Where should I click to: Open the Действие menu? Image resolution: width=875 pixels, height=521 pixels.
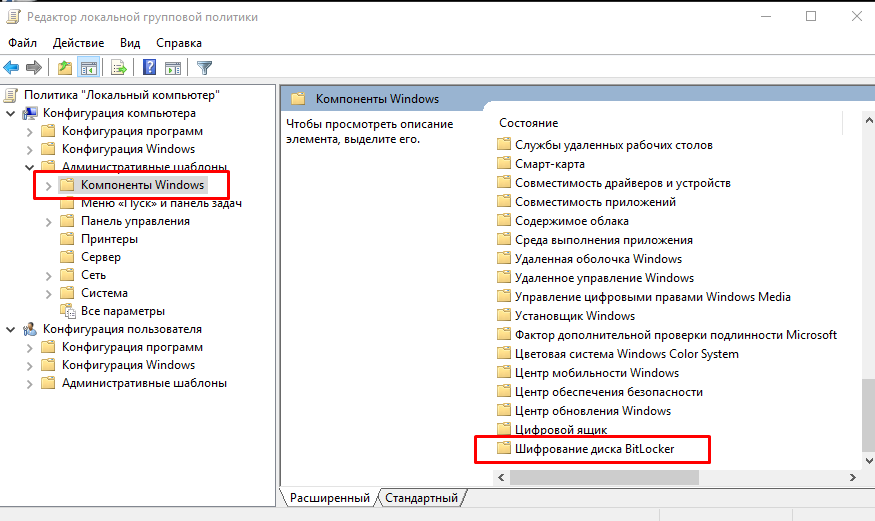click(78, 43)
